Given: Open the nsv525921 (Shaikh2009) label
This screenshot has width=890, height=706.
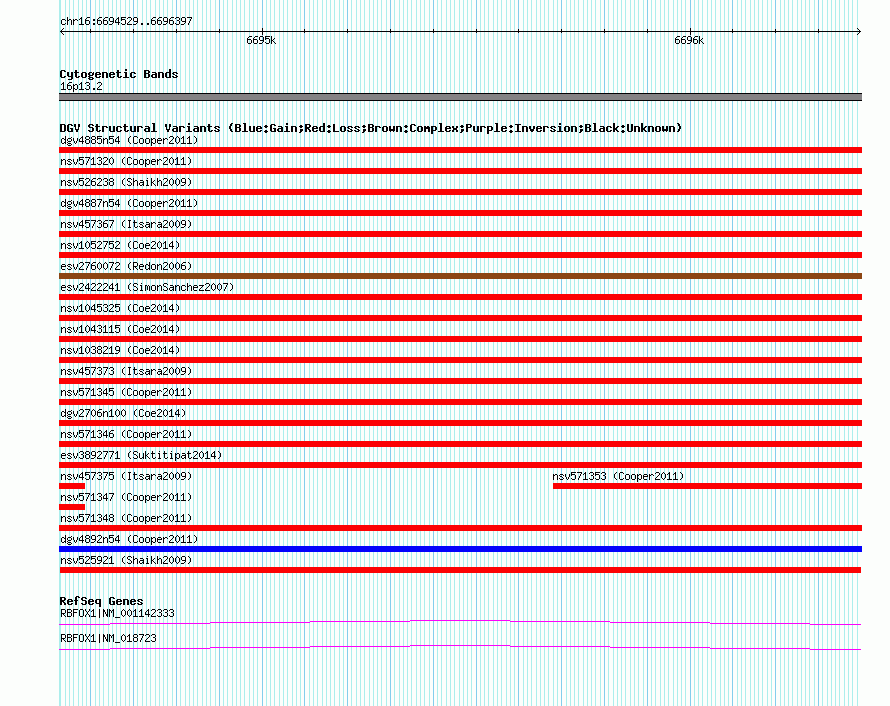Looking at the screenshot, I should click(x=126, y=560).
